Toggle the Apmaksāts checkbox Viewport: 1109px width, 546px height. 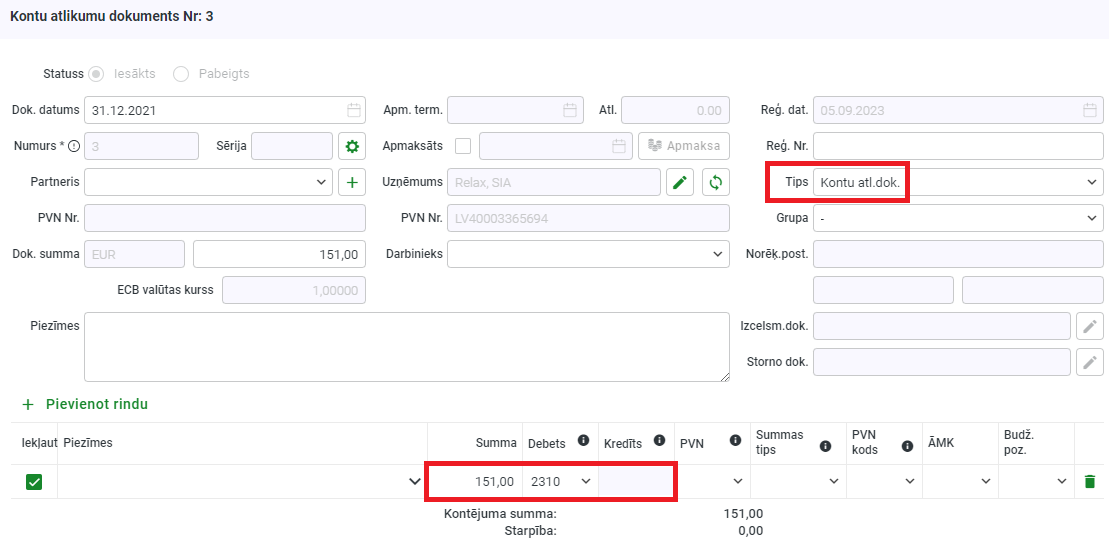463,146
